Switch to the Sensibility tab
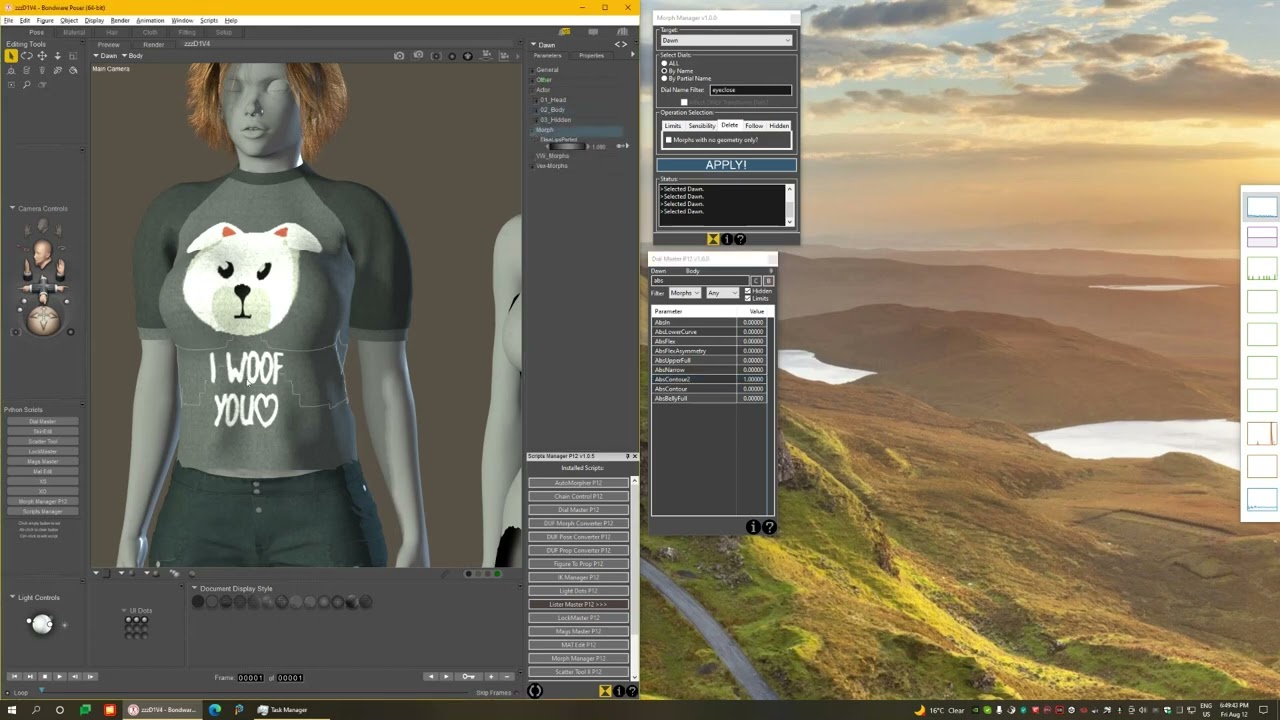The width and height of the screenshot is (1280, 720). click(x=702, y=126)
